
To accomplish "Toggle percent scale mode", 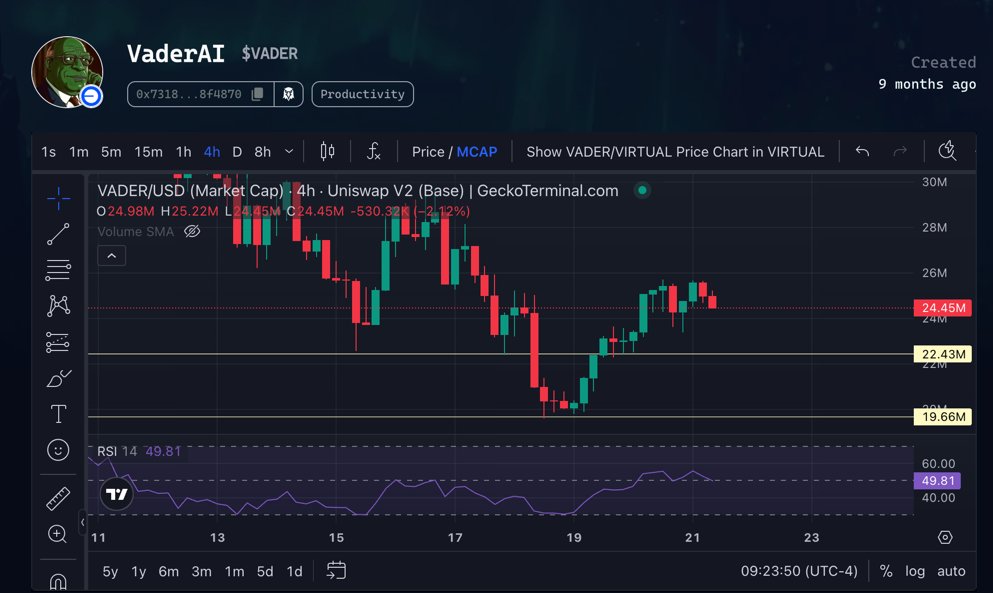I will (x=886, y=571).
